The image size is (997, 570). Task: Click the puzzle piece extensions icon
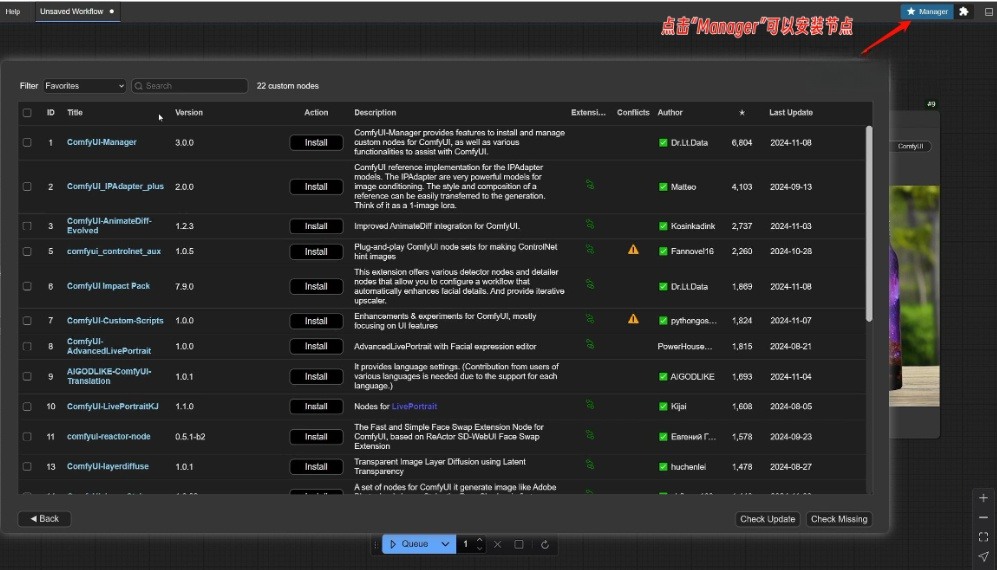[x=963, y=12]
